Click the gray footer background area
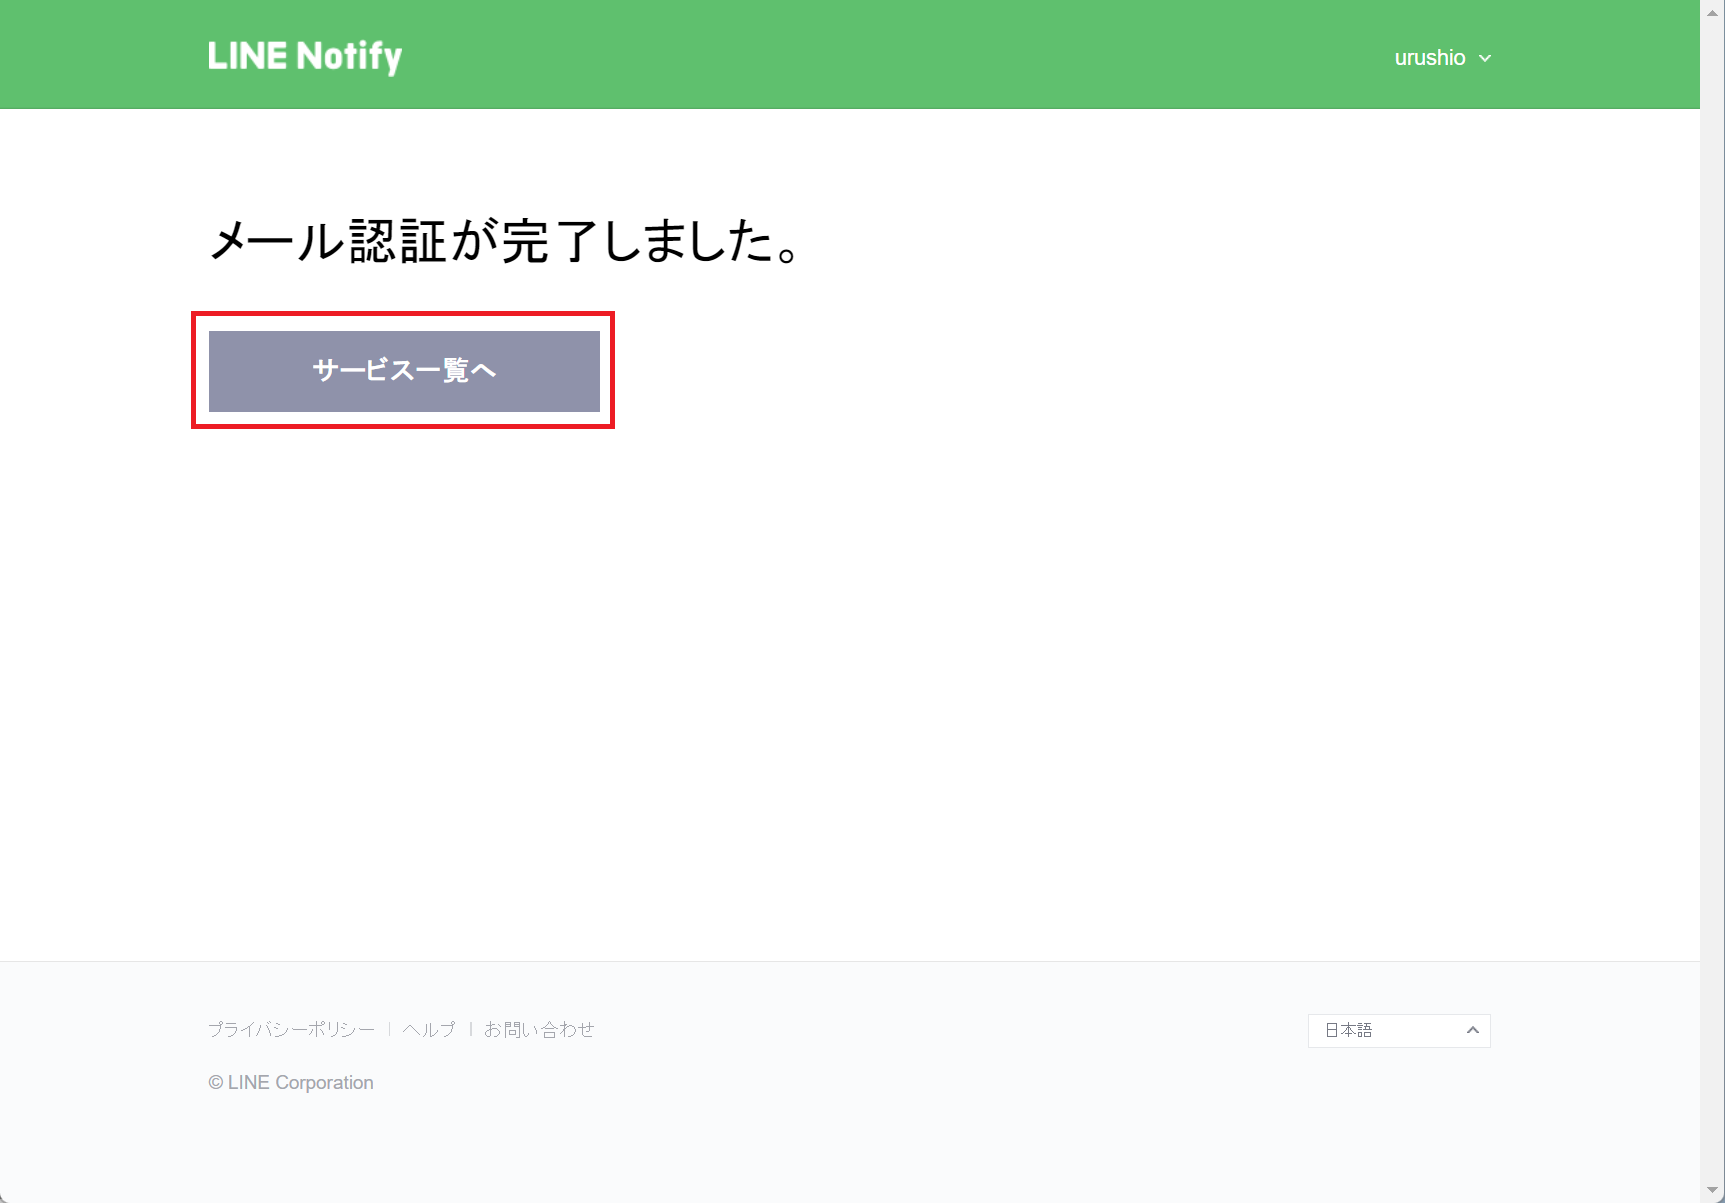Screen dimensions: 1725x1203 850,1140
